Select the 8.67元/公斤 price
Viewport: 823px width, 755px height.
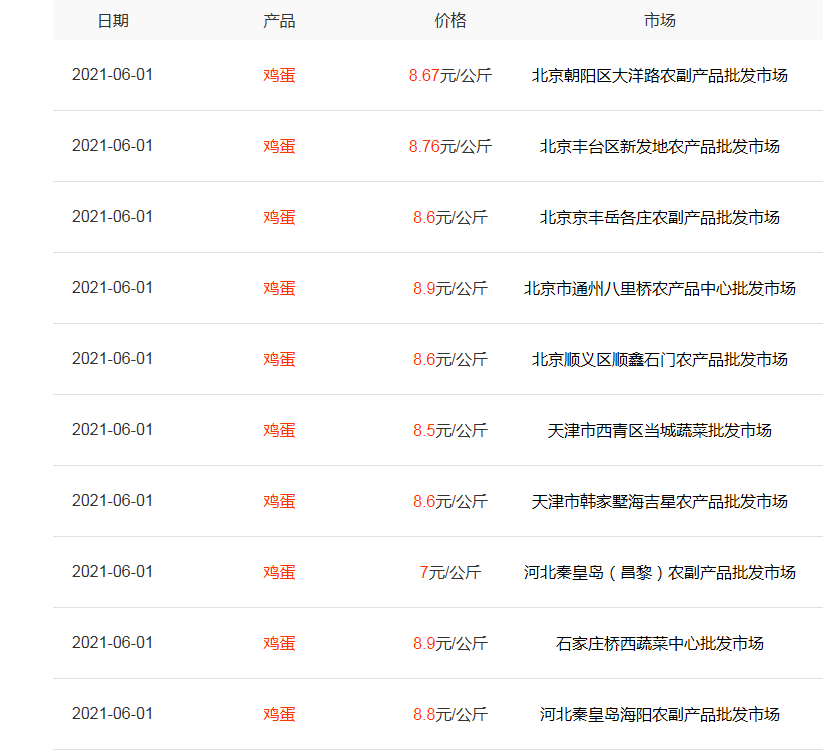[x=450, y=75]
